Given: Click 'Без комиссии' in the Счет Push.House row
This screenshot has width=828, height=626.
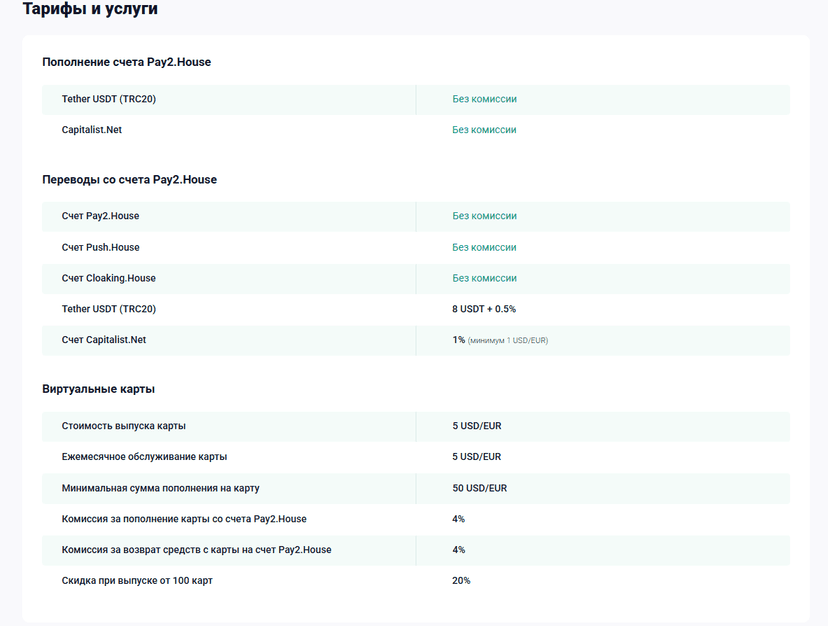Looking at the screenshot, I should tap(484, 247).
